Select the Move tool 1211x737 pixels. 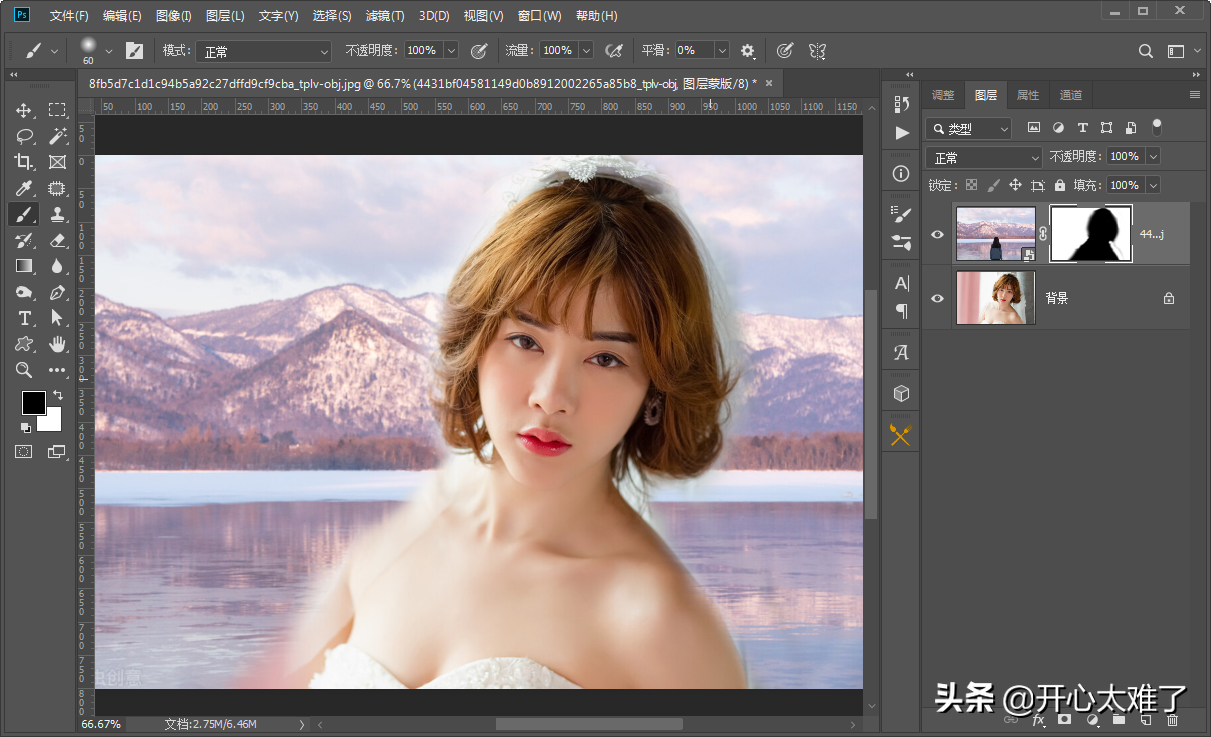(24, 110)
